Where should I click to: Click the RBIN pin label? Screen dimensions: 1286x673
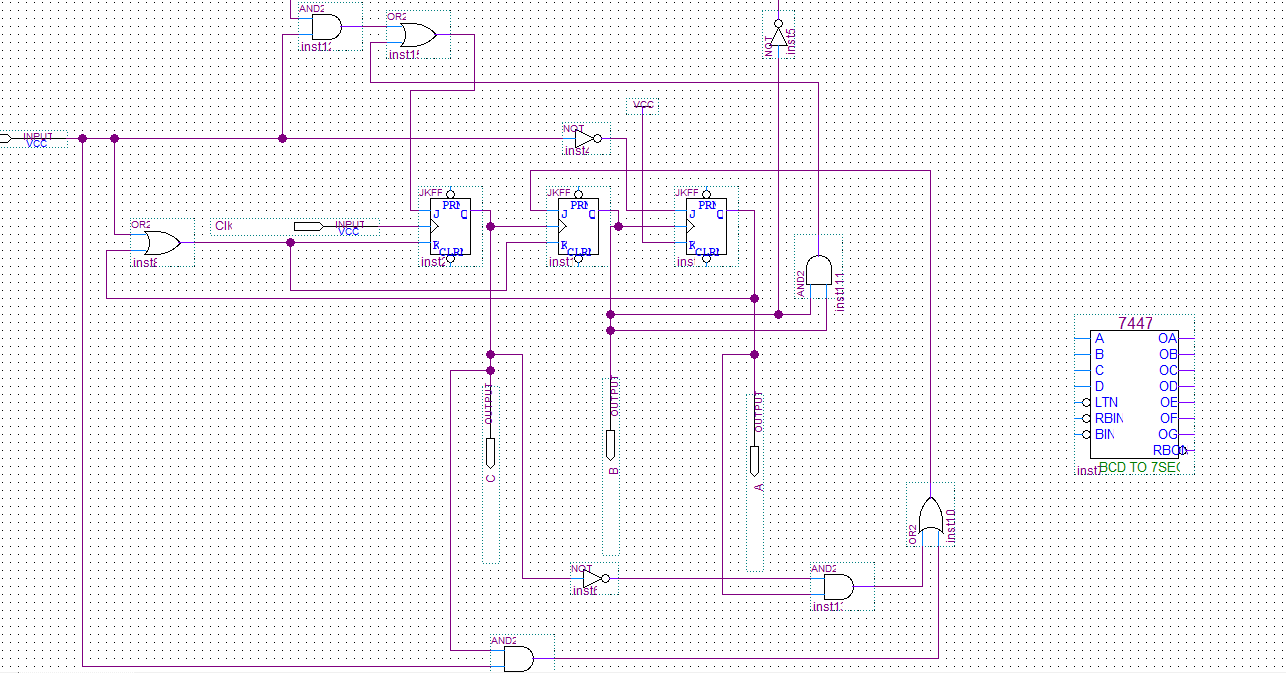pos(1108,418)
